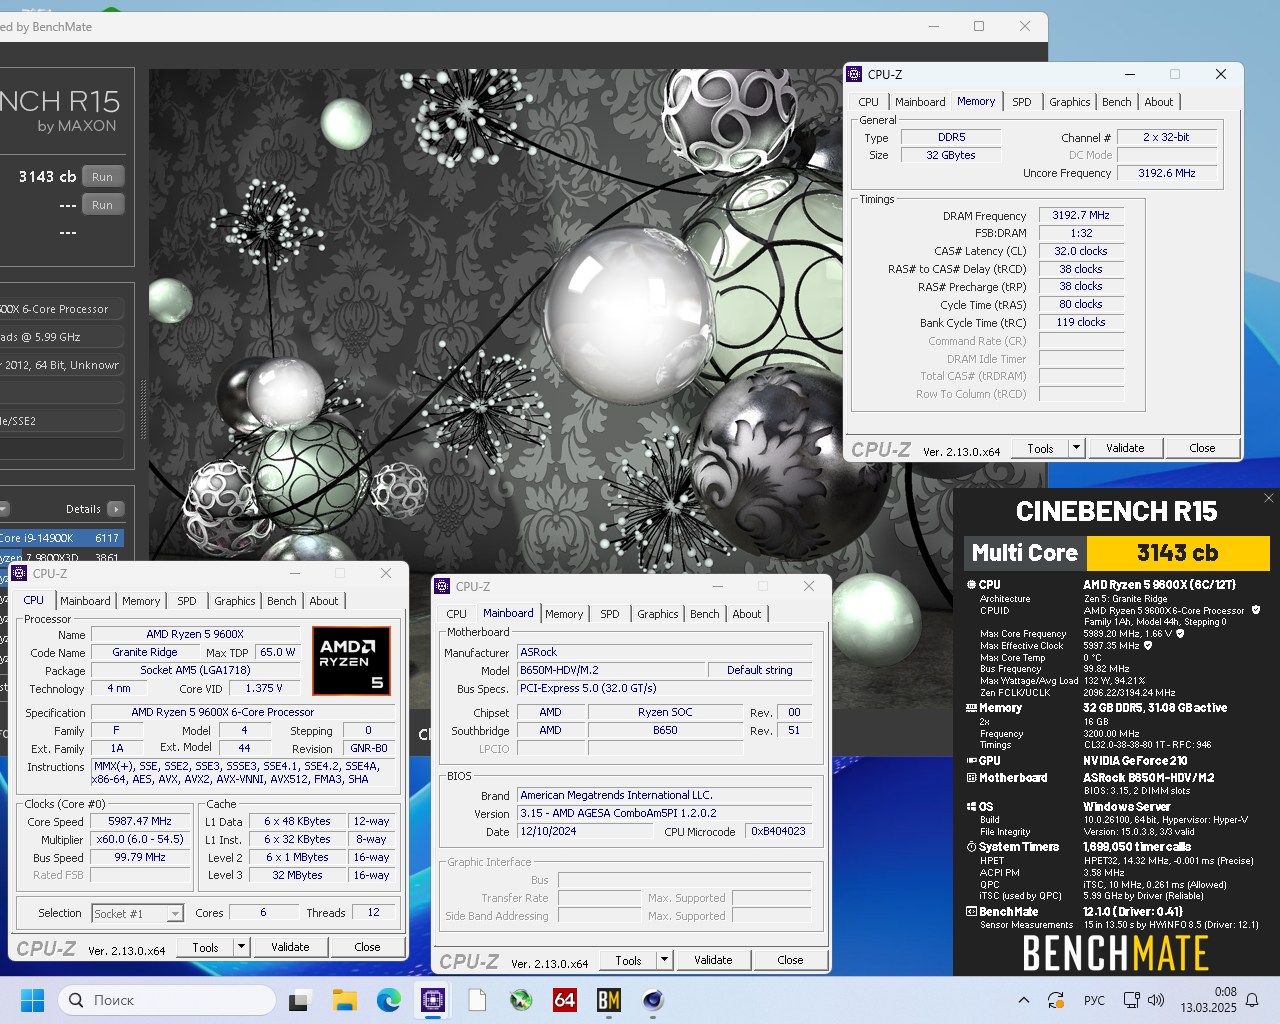Open Bench tab in the CPU-Z CPU window
The height and width of the screenshot is (1024, 1280).
pyautogui.click(x=281, y=601)
